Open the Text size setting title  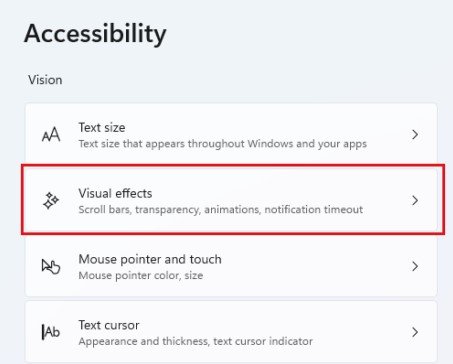pos(102,127)
